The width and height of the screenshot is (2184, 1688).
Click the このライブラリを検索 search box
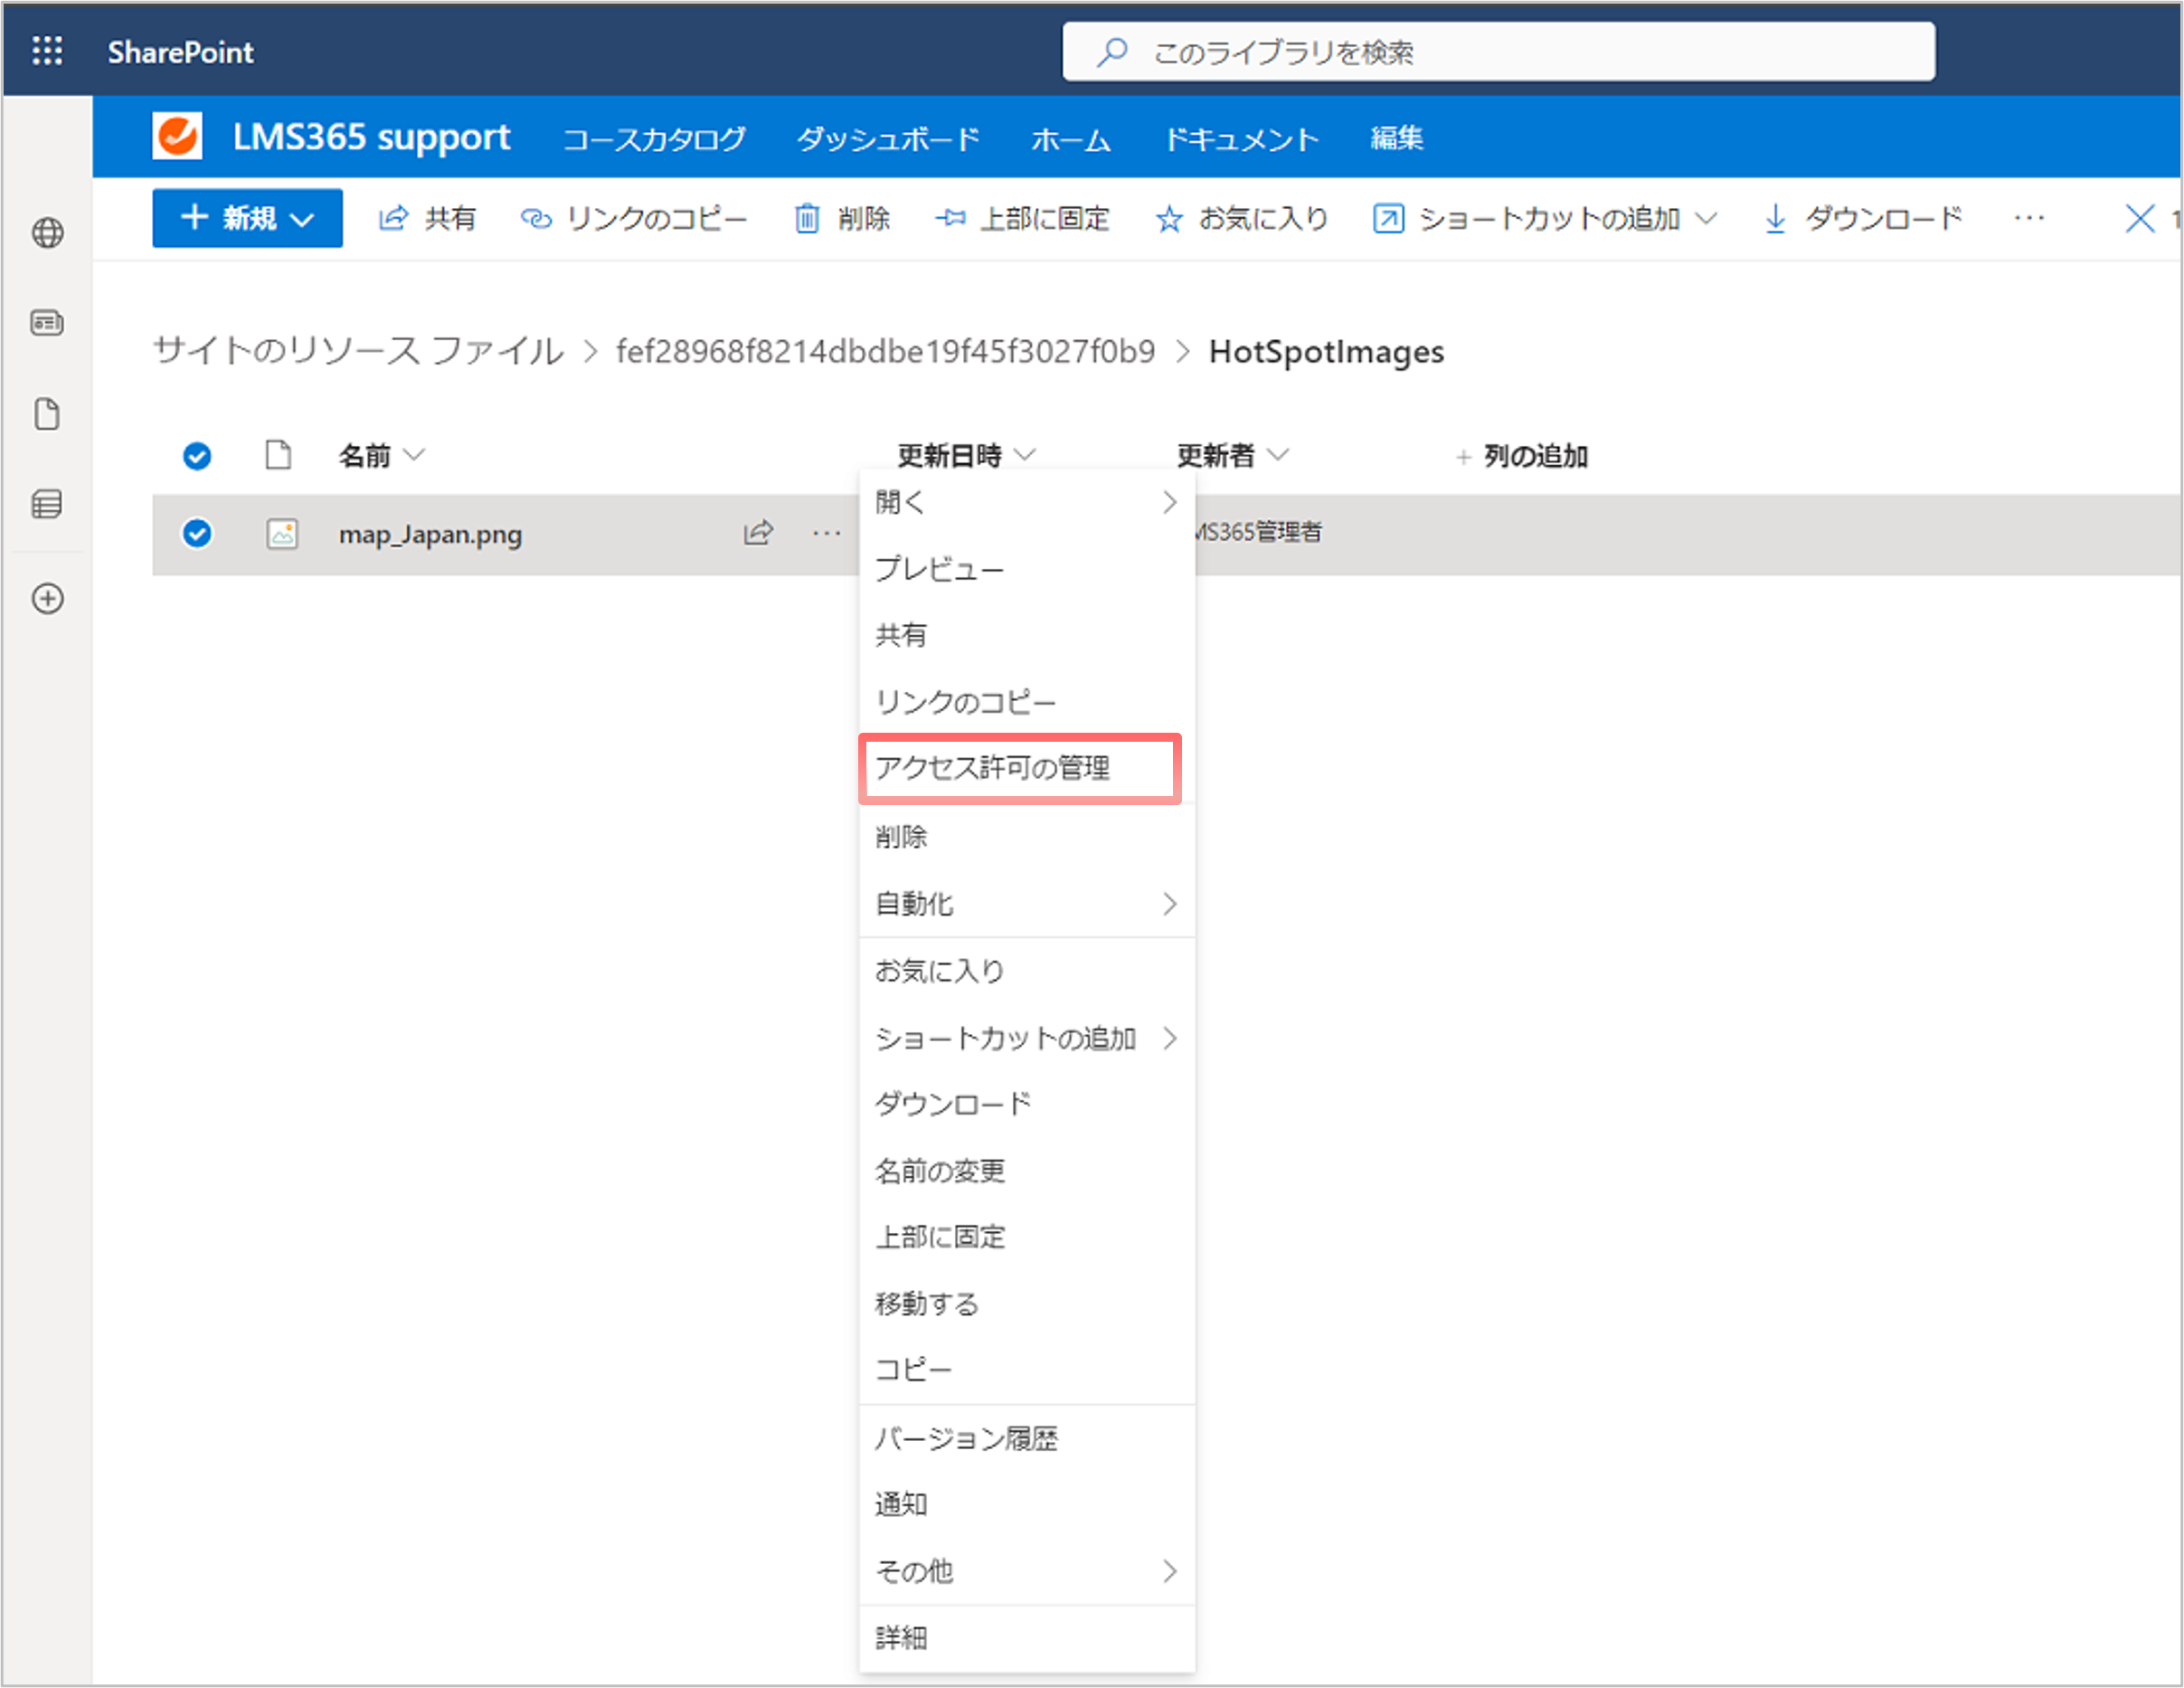click(1498, 51)
